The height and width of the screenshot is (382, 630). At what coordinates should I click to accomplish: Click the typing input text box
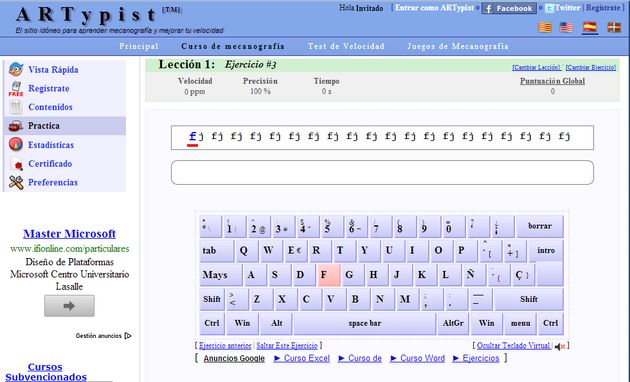pos(382,173)
